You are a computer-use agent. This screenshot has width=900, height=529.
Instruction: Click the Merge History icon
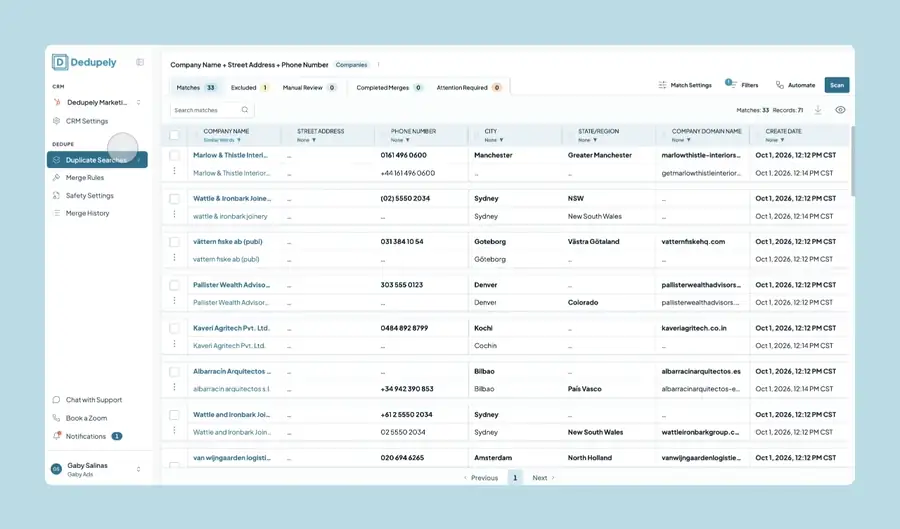coord(56,213)
